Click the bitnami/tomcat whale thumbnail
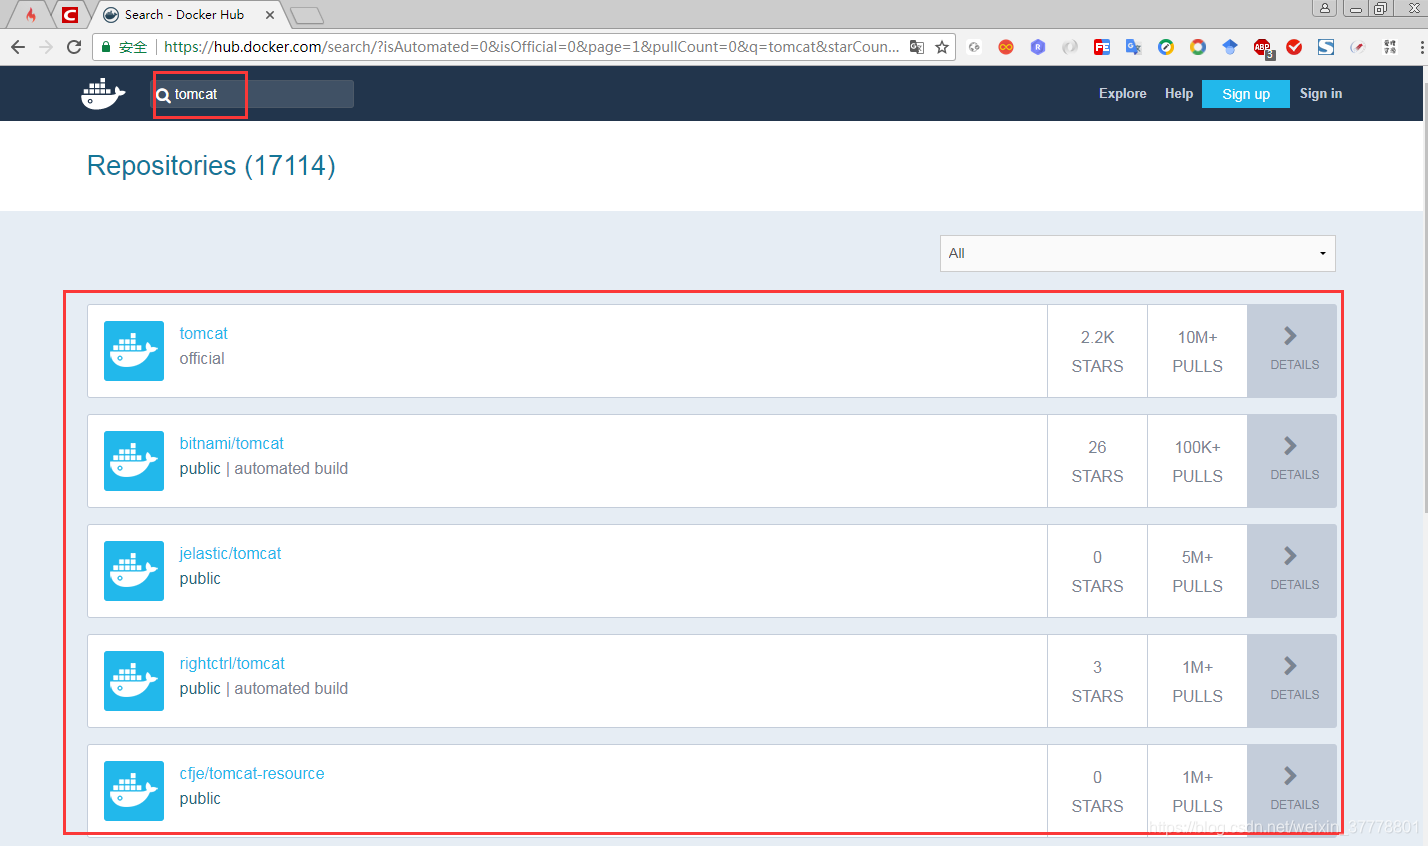 134,461
